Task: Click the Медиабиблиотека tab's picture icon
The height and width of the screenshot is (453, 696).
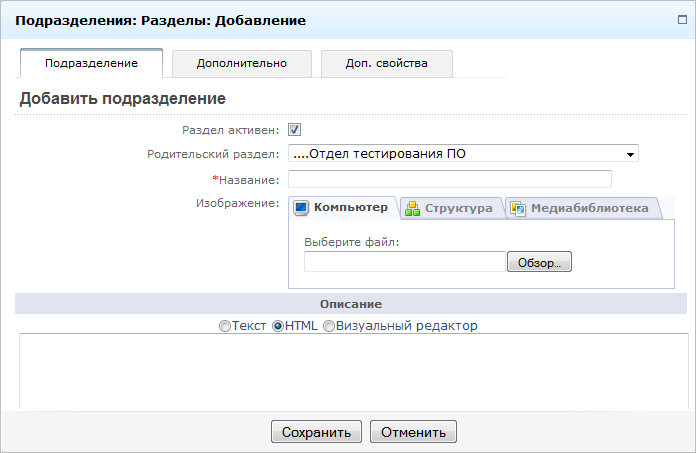Action: pos(518,208)
